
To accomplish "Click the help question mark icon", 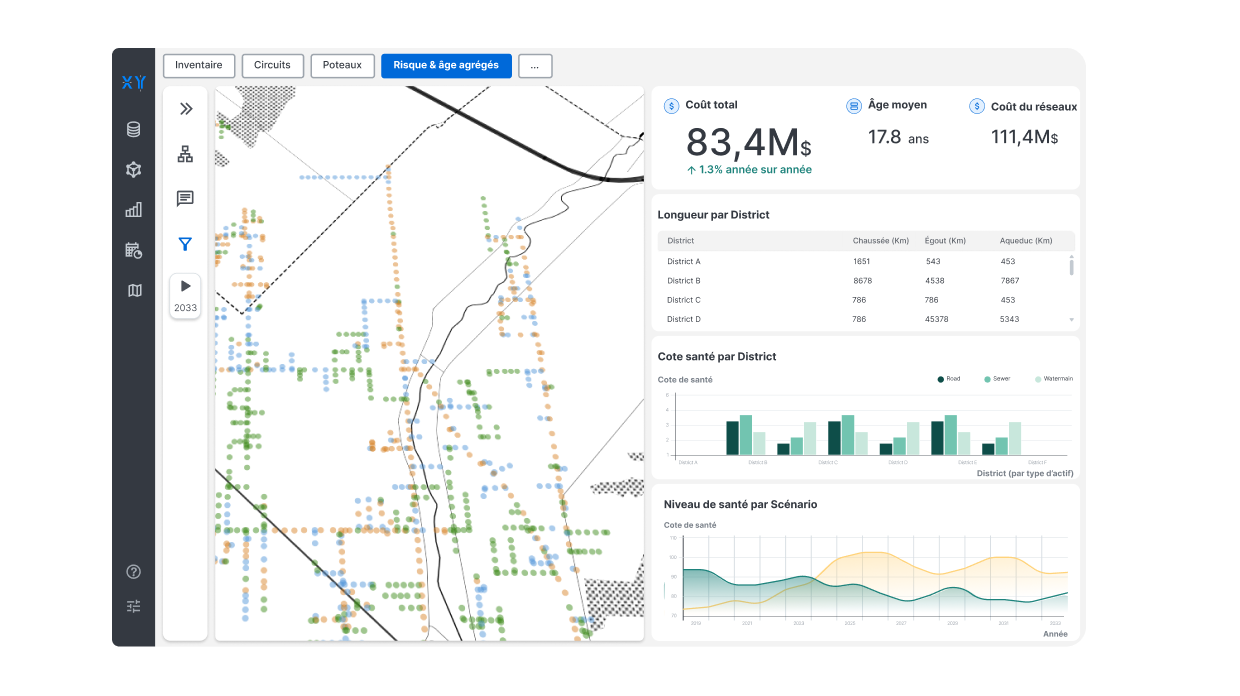I will tap(133, 572).
